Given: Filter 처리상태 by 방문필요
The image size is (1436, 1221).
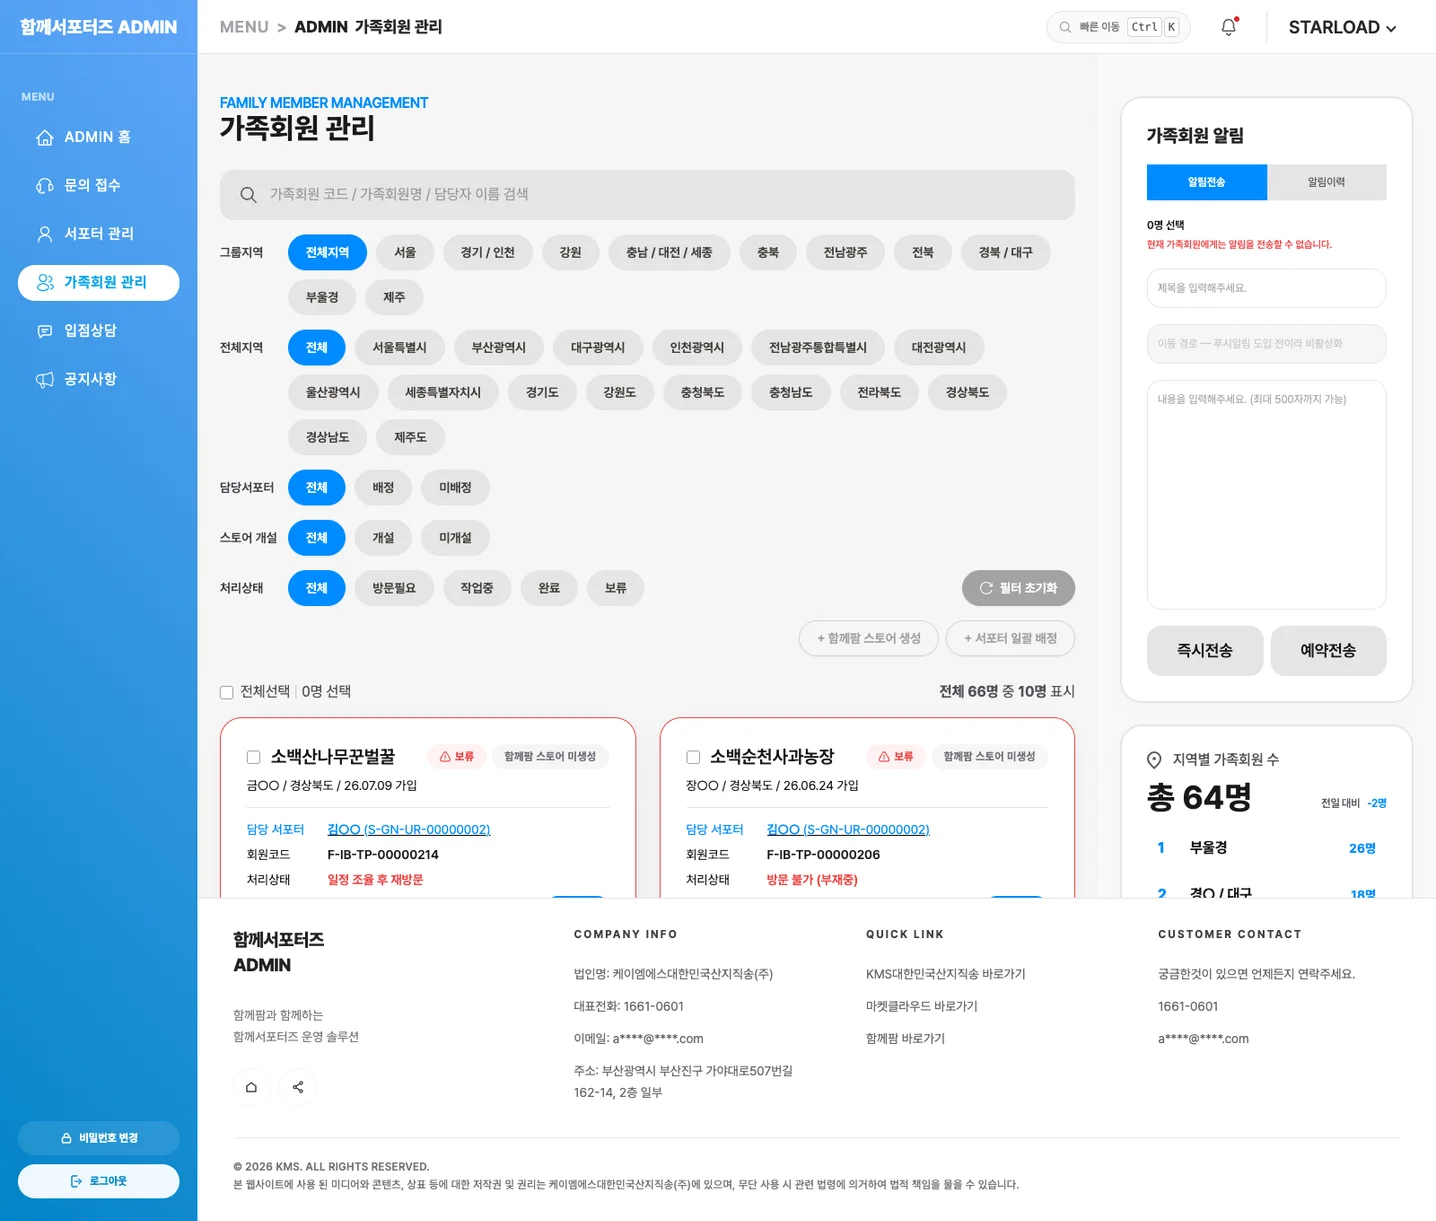Looking at the screenshot, I should [394, 588].
